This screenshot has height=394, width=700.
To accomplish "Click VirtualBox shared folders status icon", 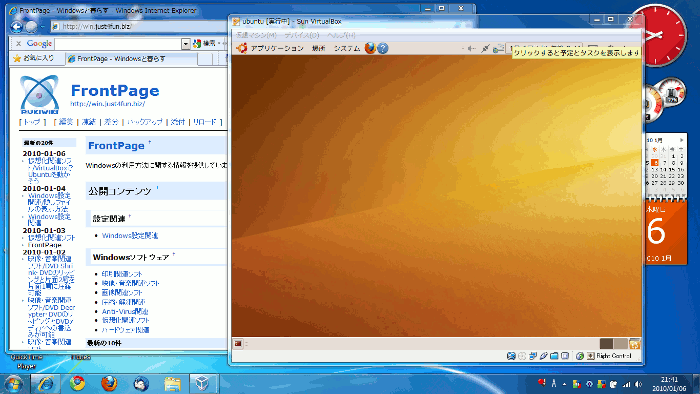I will 554,356.
